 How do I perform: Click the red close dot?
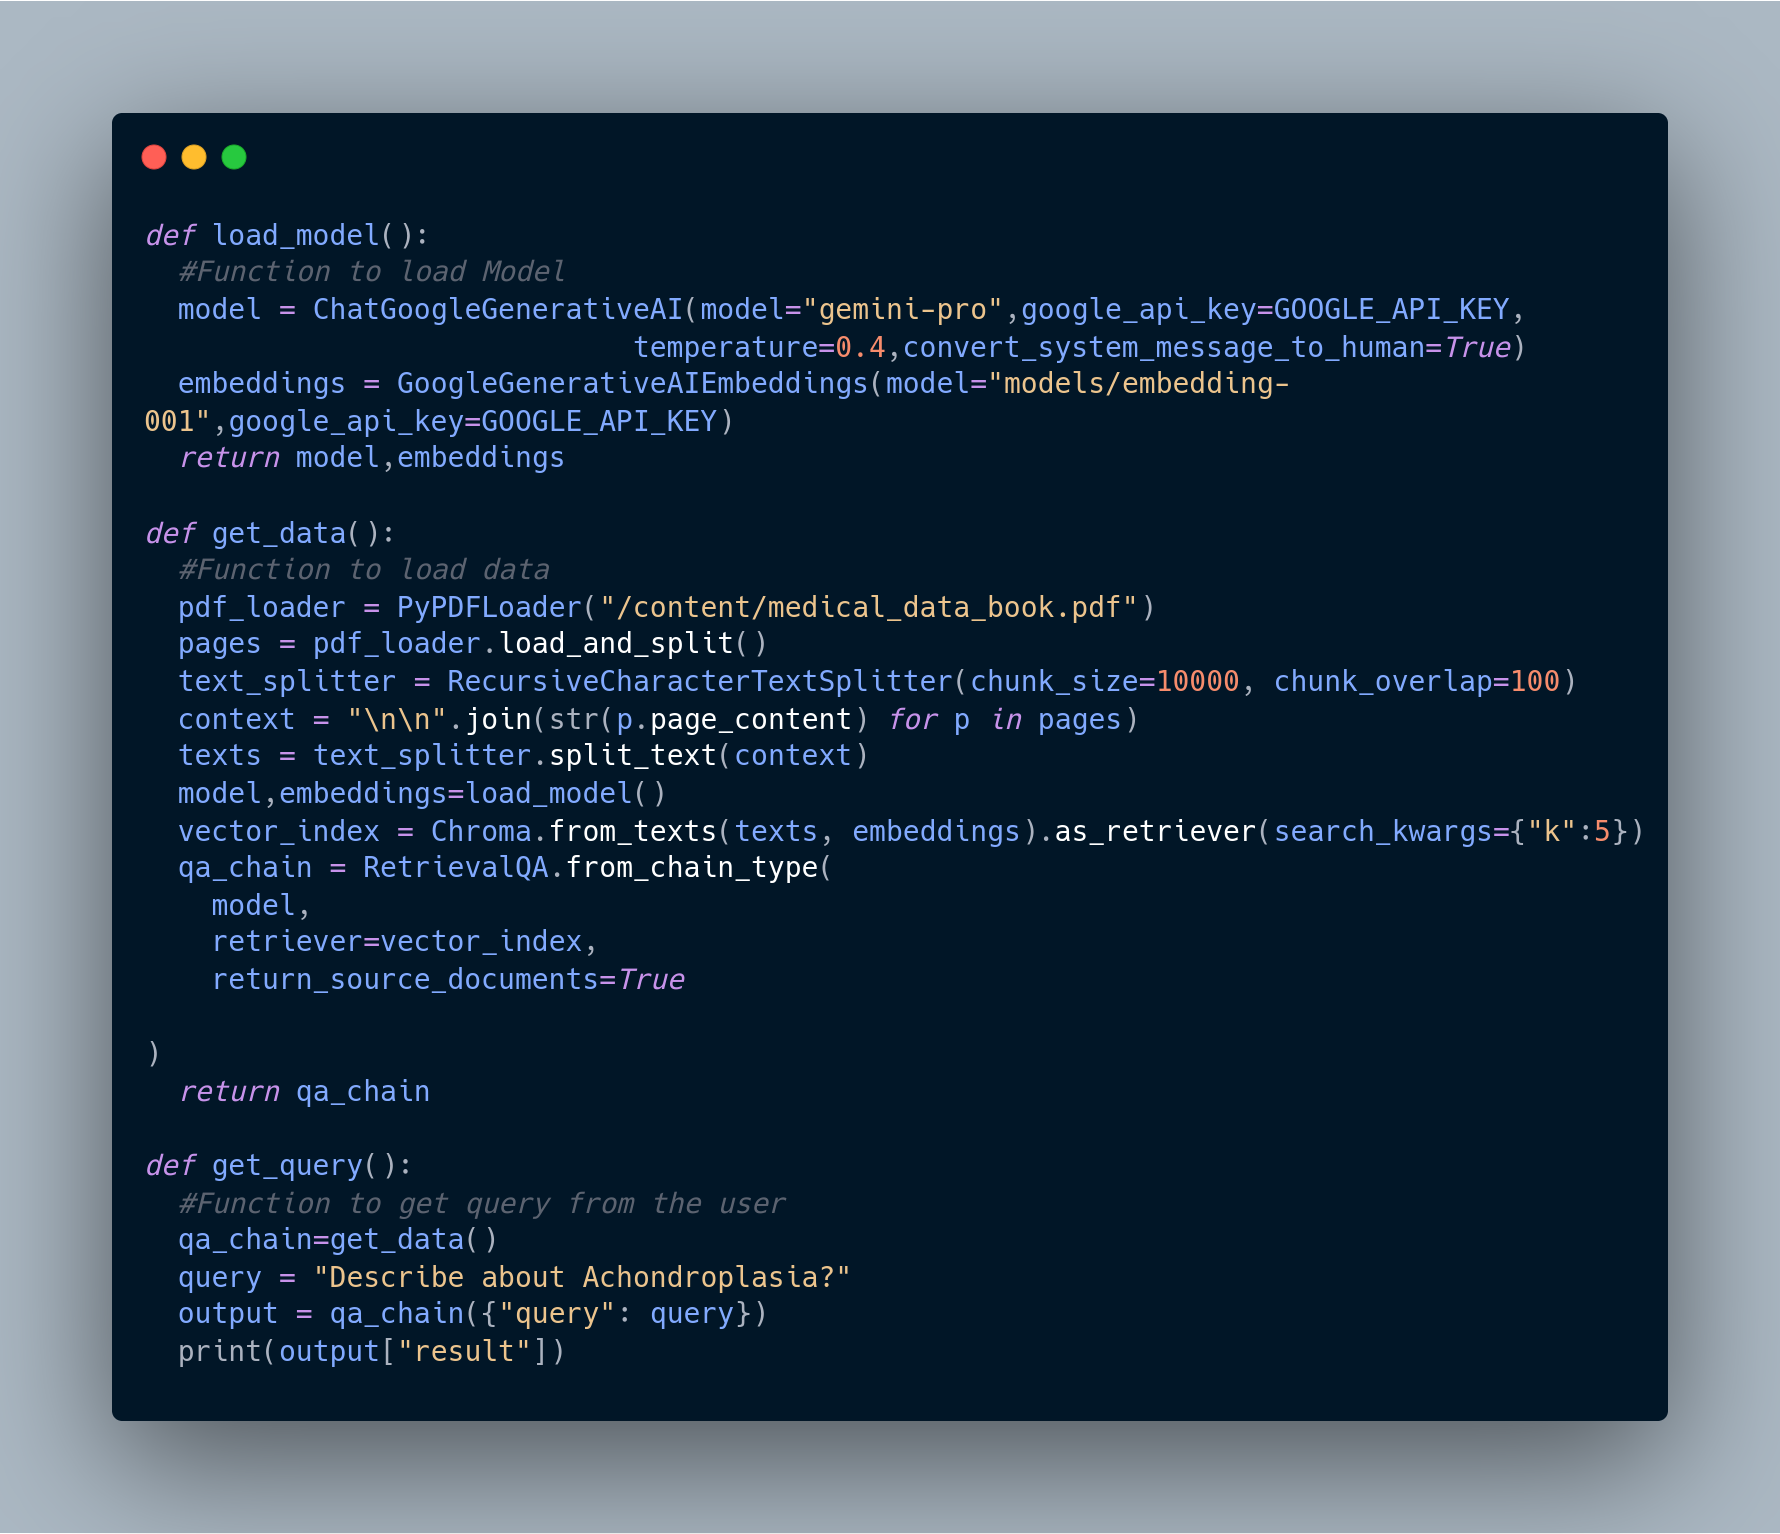point(154,157)
